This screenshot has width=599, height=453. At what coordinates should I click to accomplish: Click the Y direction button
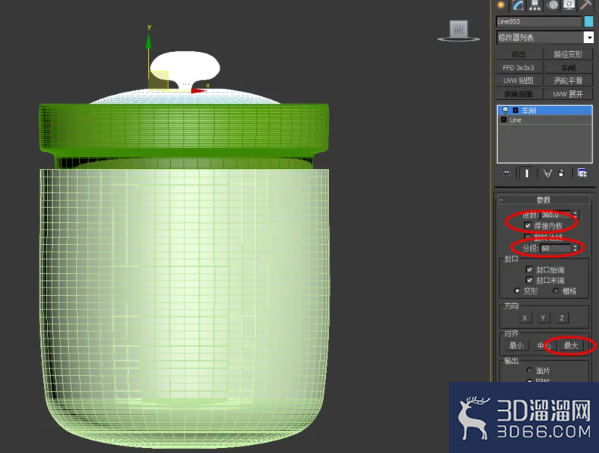point(543,318)
